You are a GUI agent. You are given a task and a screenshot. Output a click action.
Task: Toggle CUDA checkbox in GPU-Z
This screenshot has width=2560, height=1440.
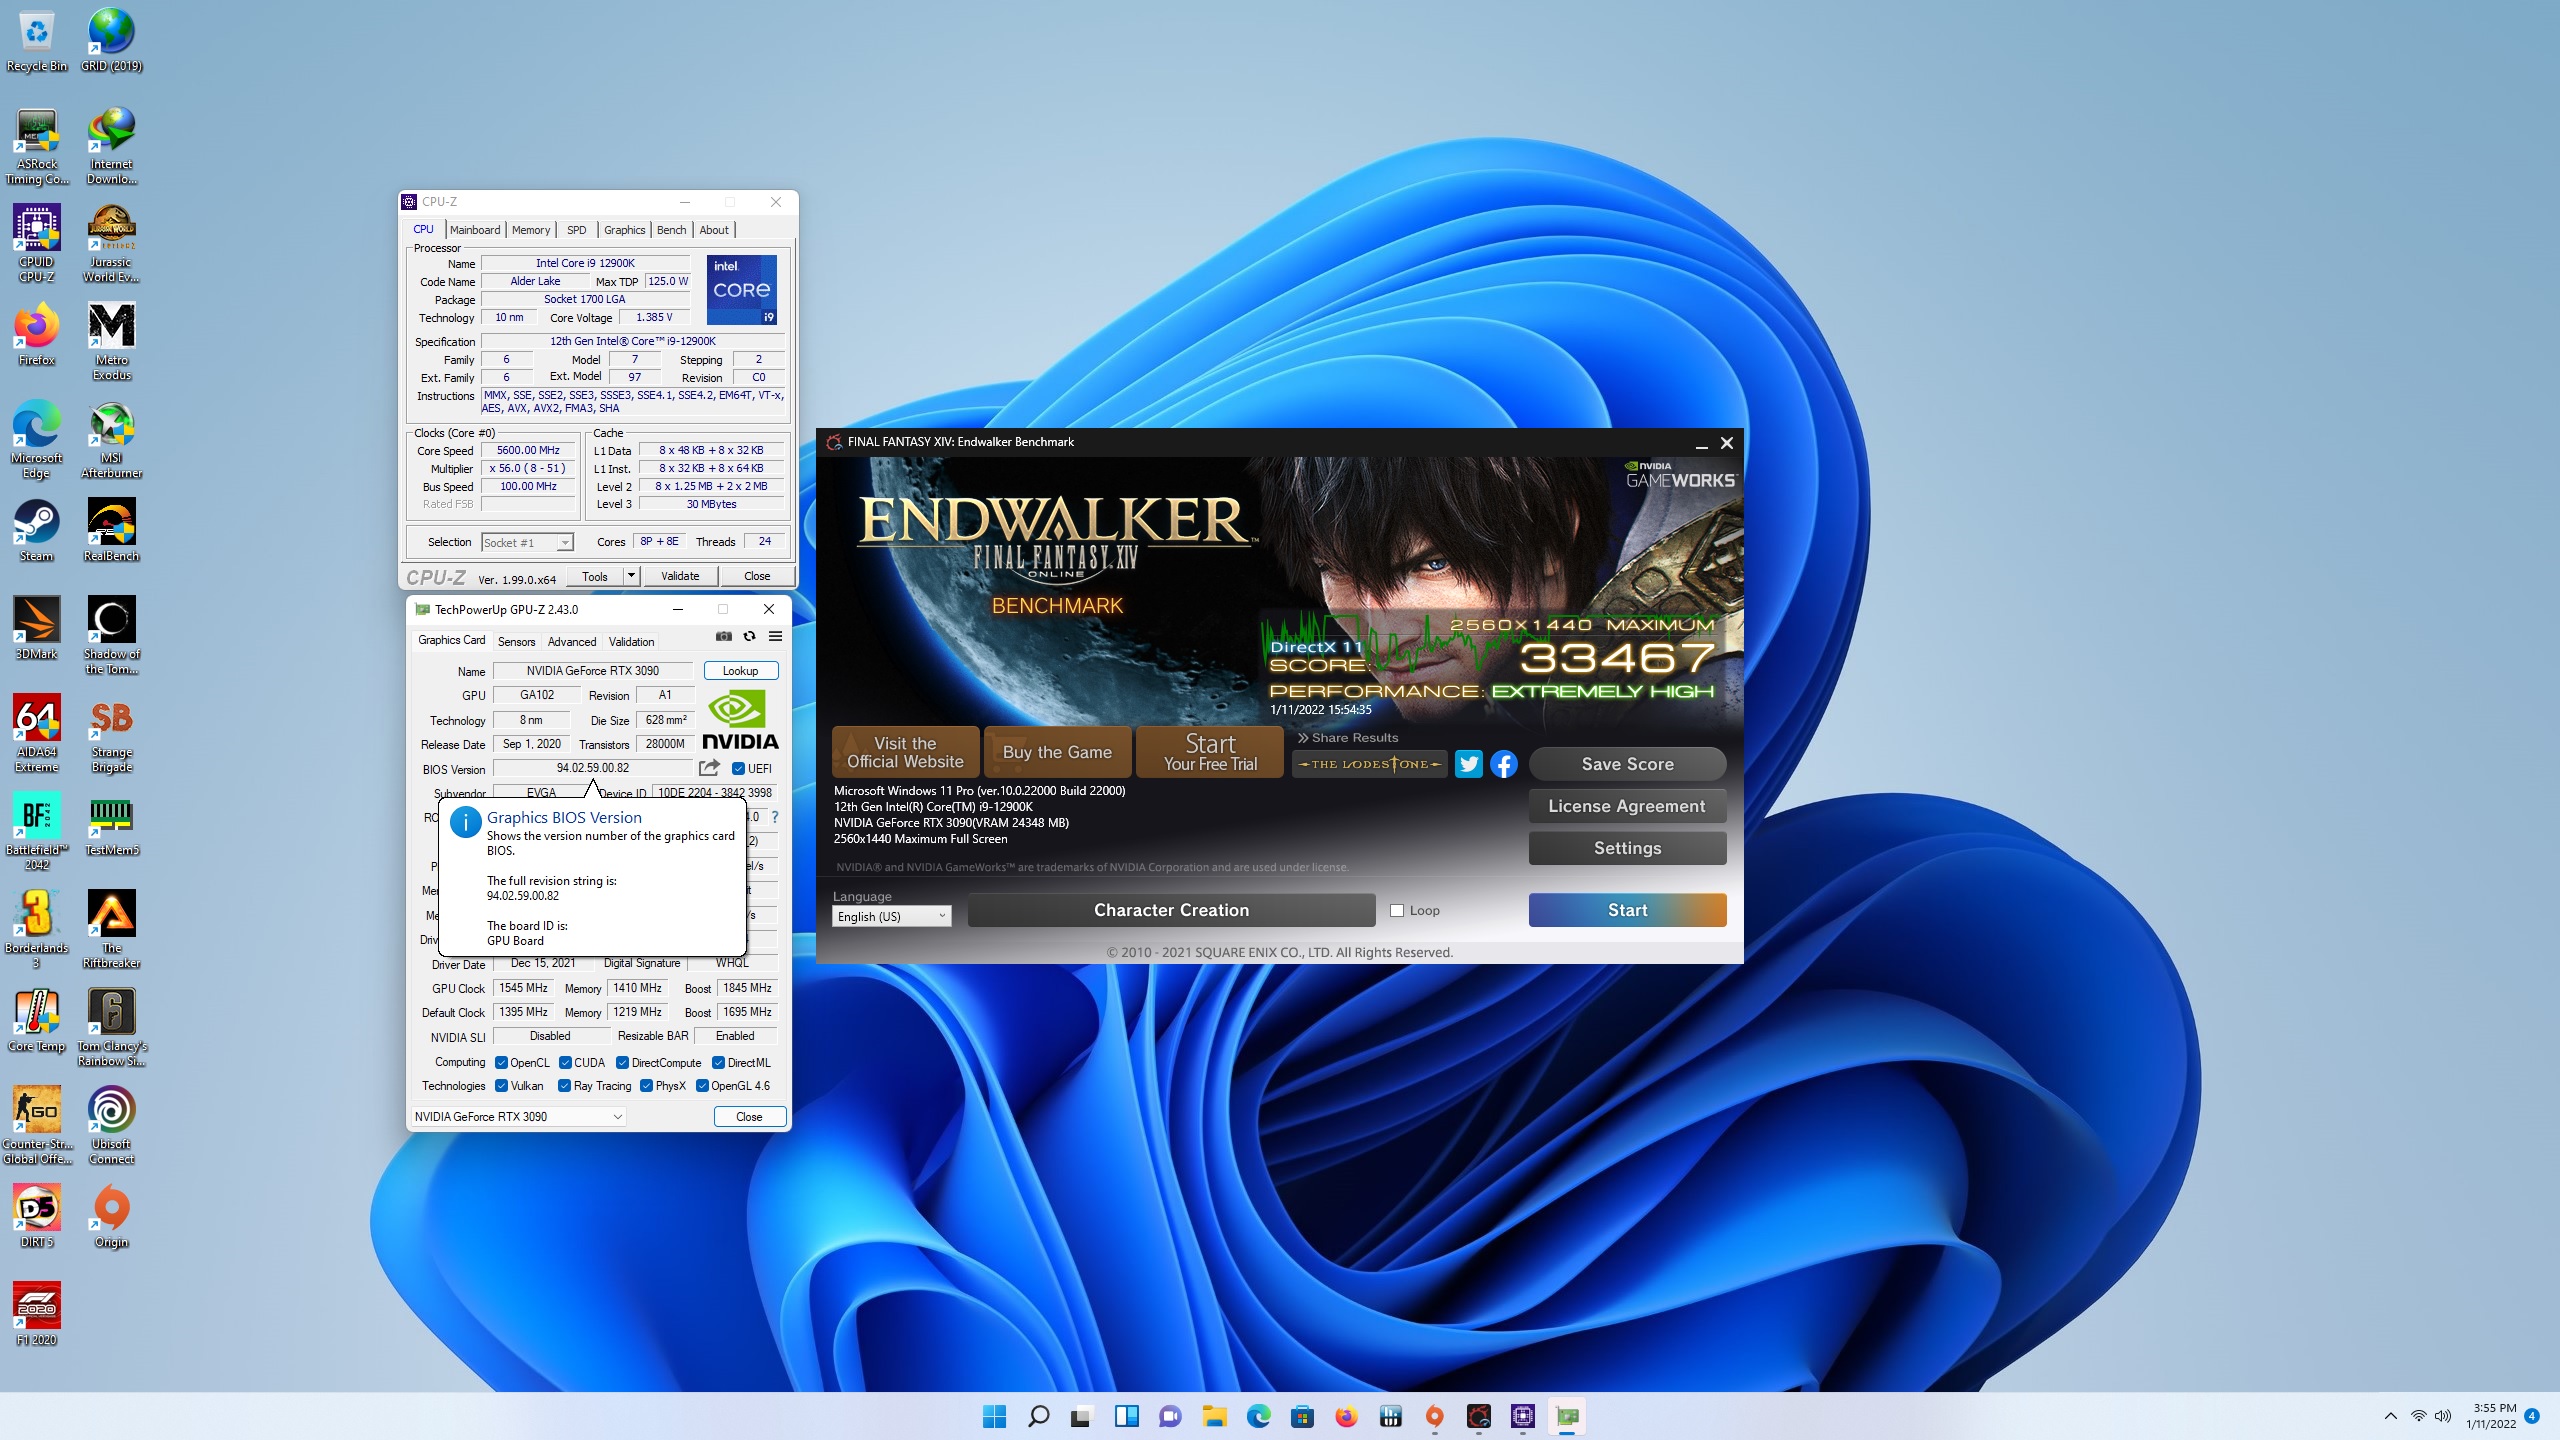pyautogui.click(x=565, y=1063)
